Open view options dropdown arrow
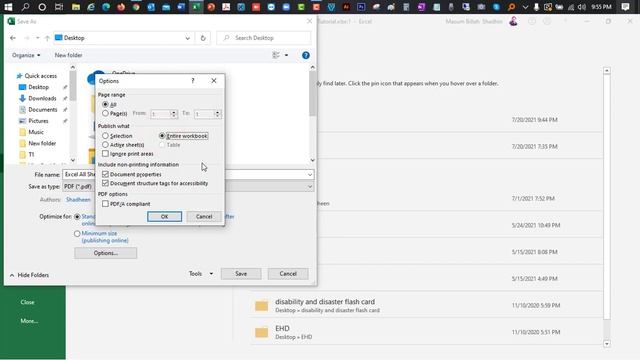This screenshot has height=360, width=640. coord(286,55)
